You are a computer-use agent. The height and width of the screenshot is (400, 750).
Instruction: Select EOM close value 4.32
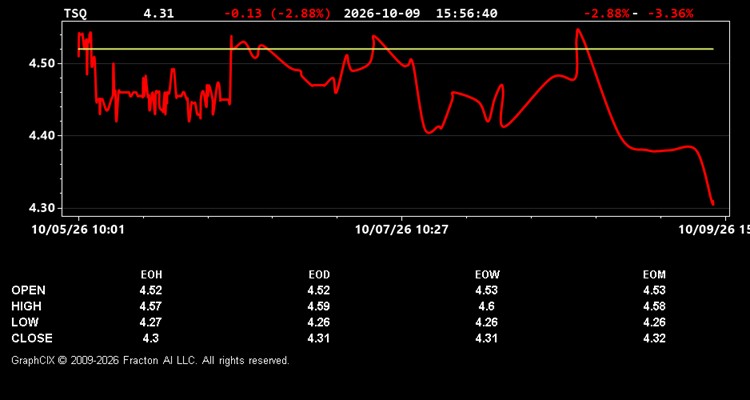pos(654,338)
